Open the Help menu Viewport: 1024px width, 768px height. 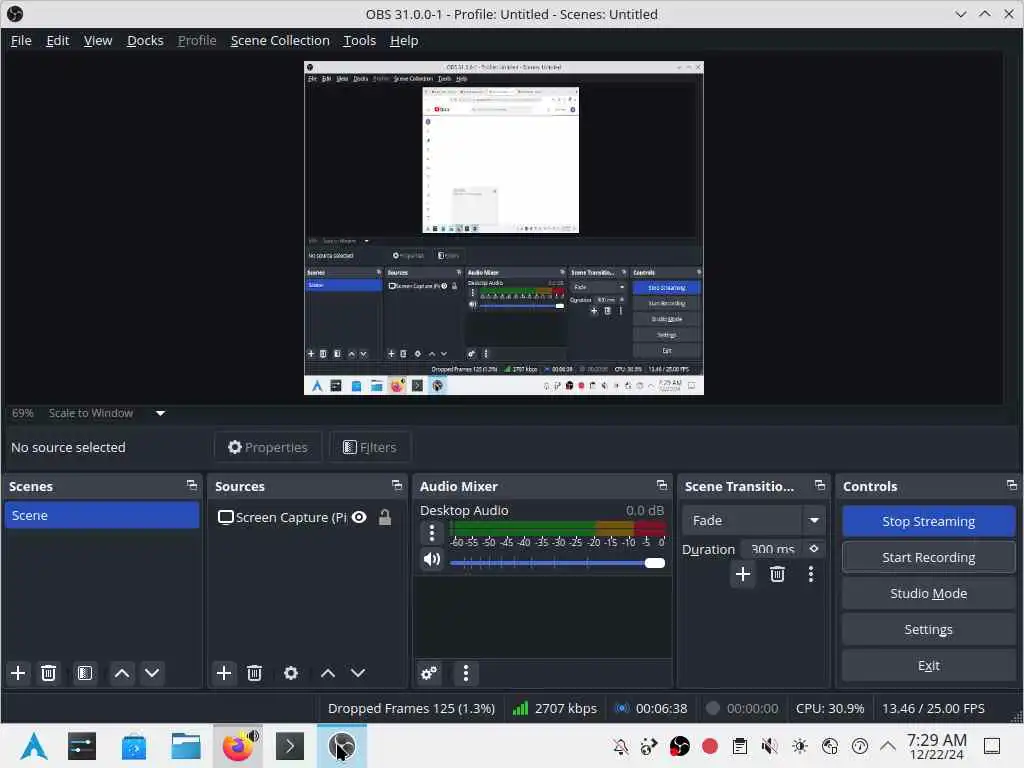tap(404, 40)
